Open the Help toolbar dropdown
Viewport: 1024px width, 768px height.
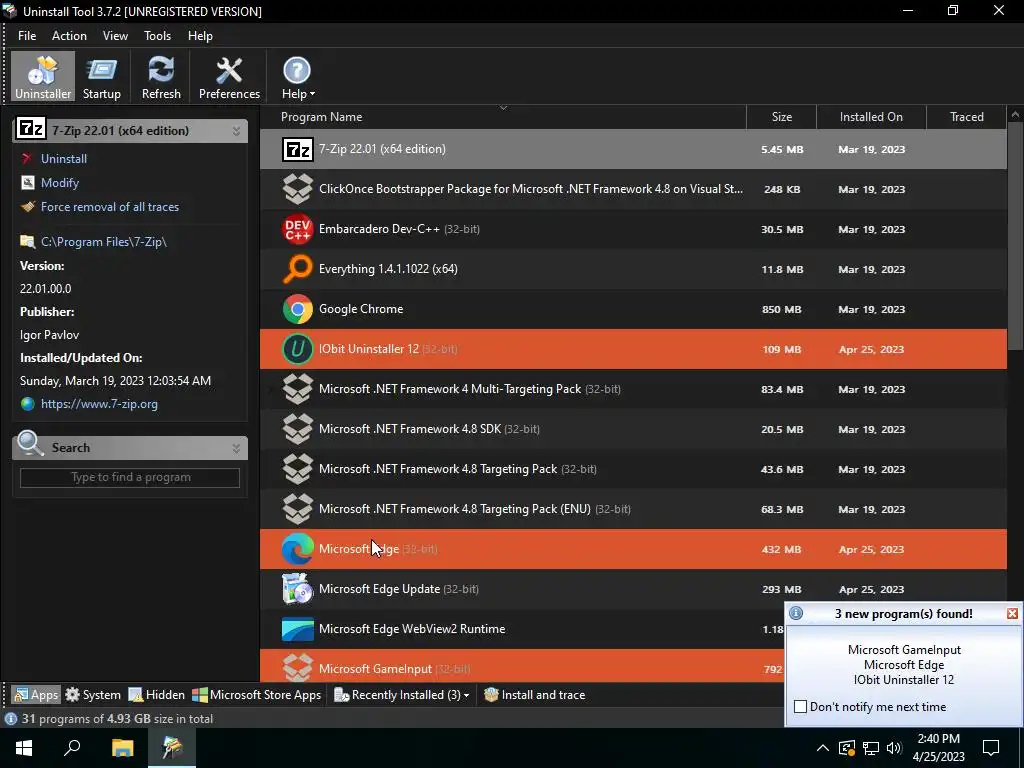297,77
